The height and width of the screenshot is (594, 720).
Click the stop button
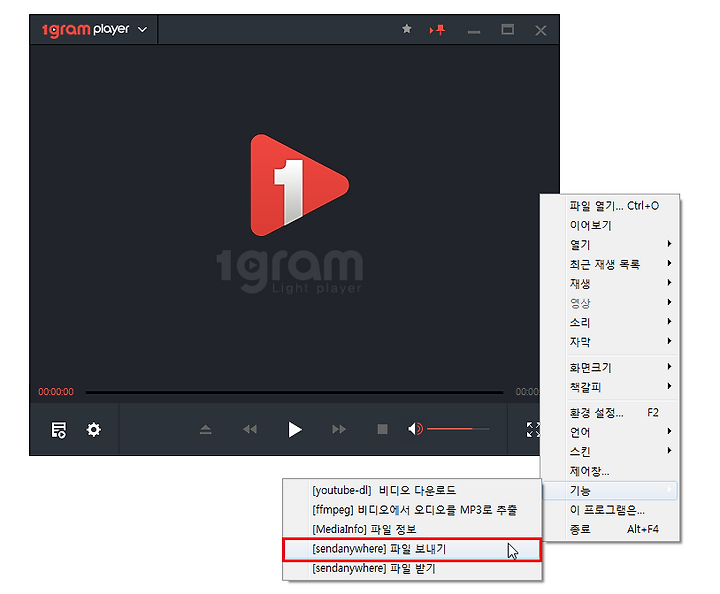click(x=382, y=429)
